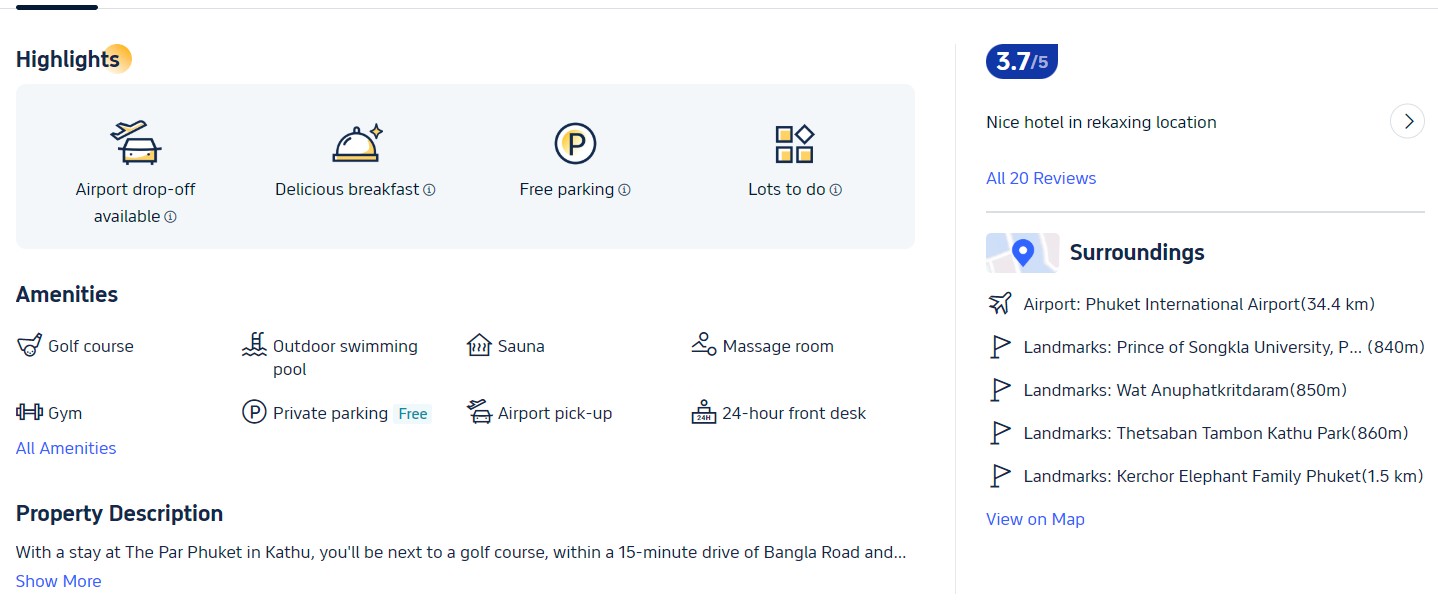Click the 24-hour front desk icon
This screenshot has width=1438, height=616.
[x=704, y=412]
